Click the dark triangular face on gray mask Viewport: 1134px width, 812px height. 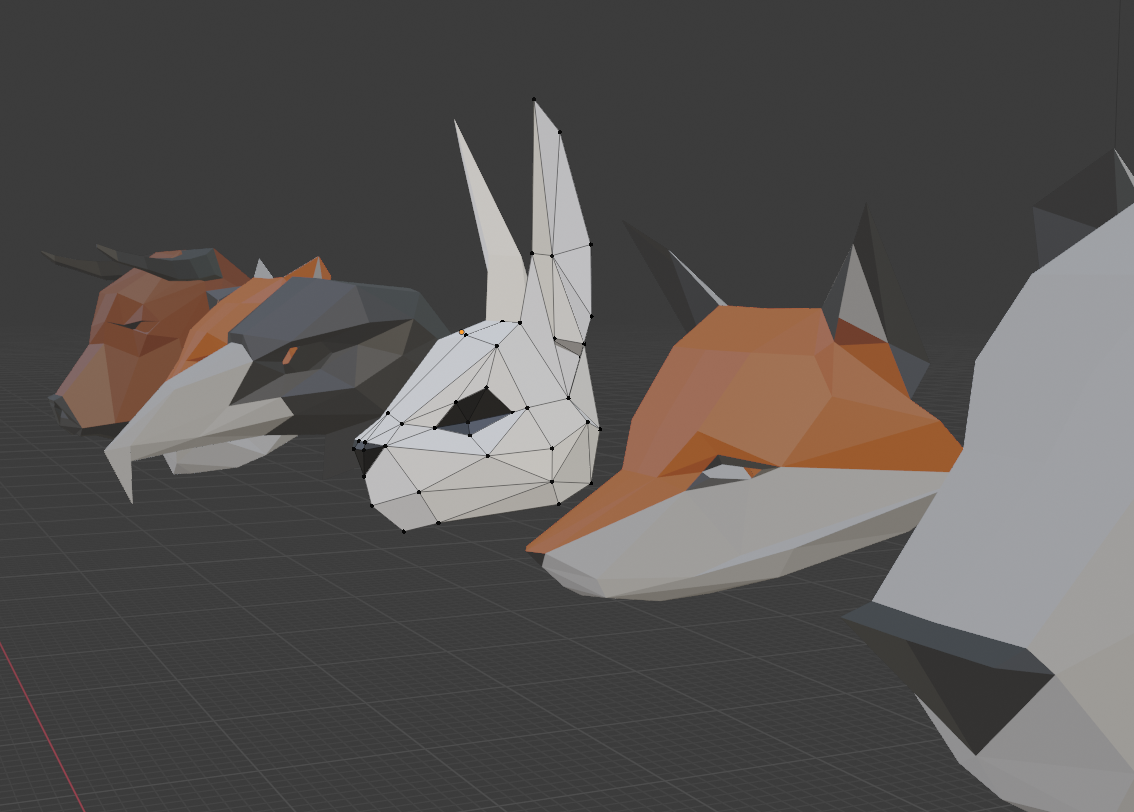[x=960, y=690]
